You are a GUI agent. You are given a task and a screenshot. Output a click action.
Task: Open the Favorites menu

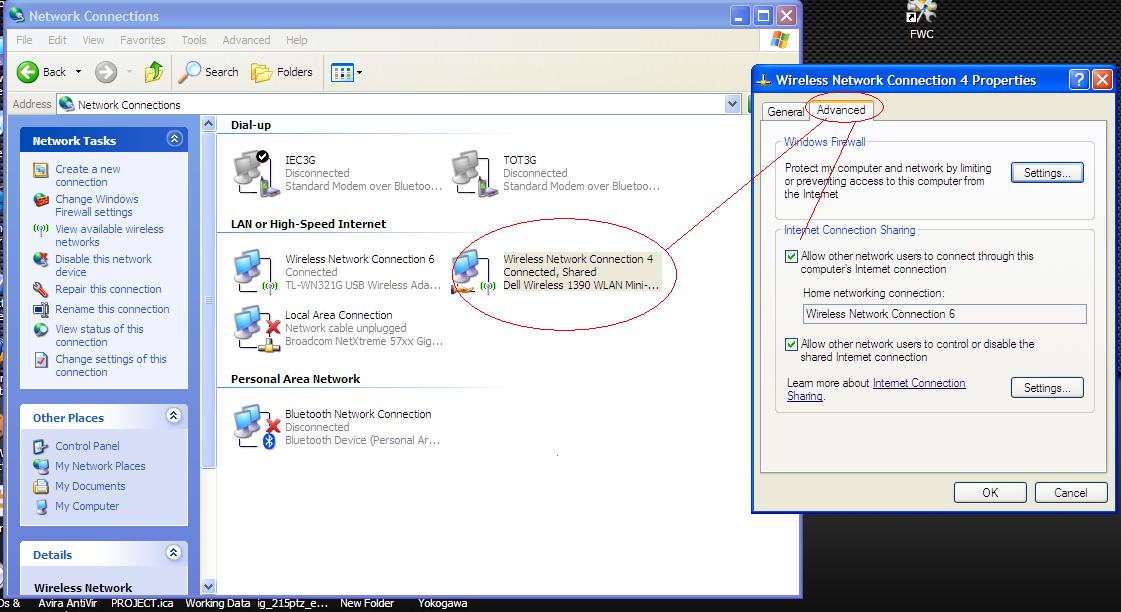coord(142,40)
